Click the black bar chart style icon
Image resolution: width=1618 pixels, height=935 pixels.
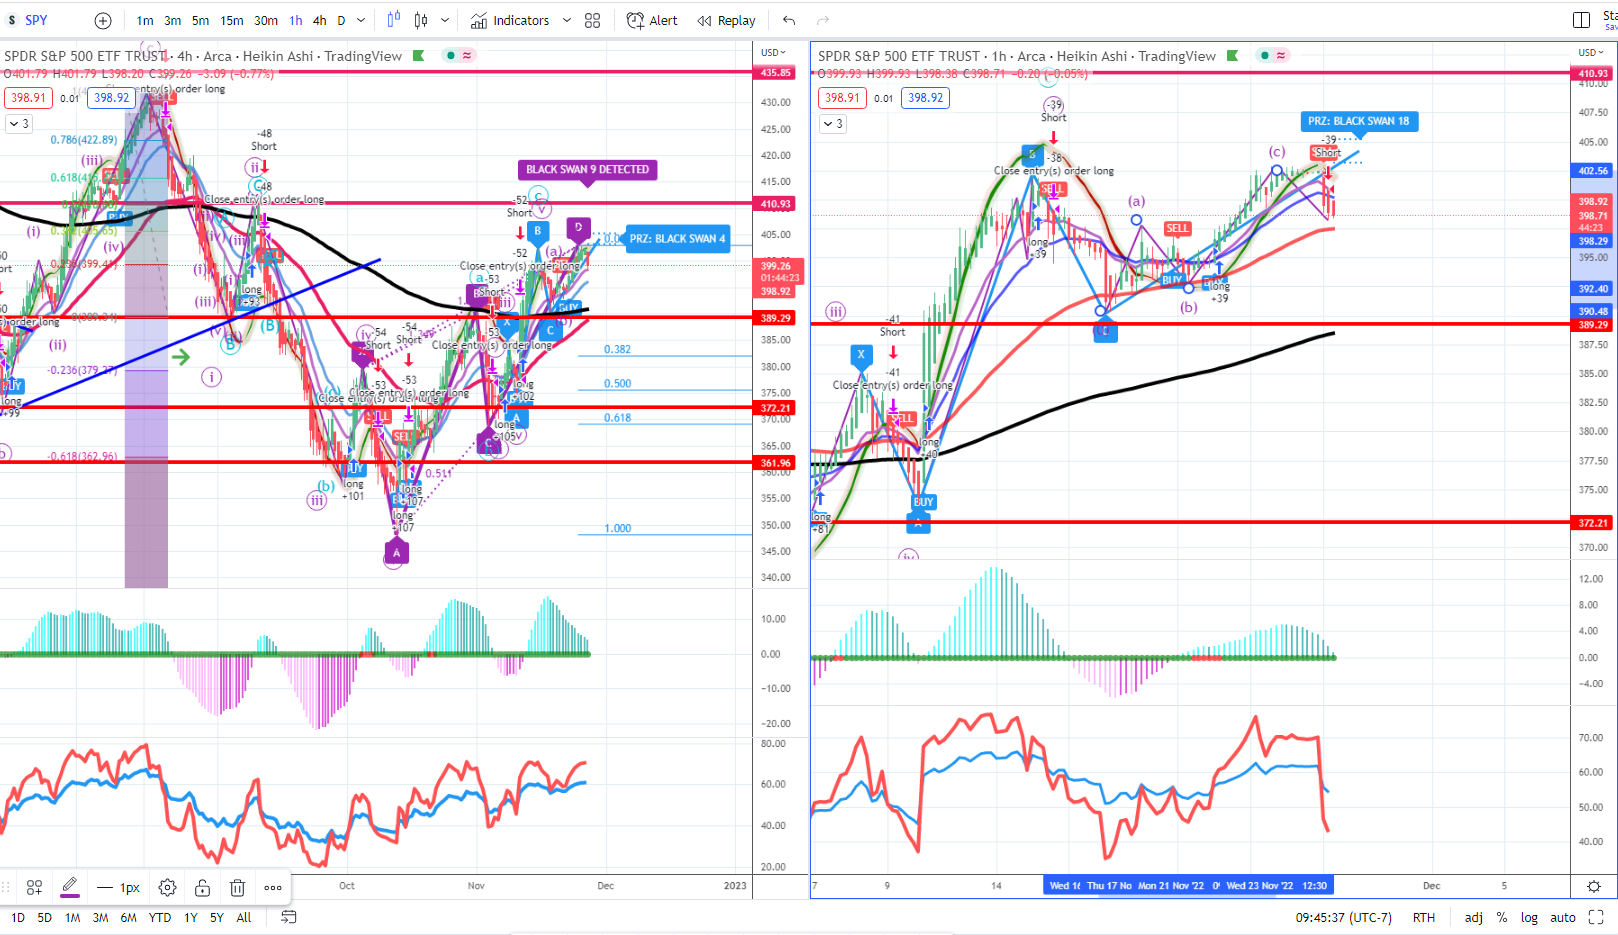421,20
